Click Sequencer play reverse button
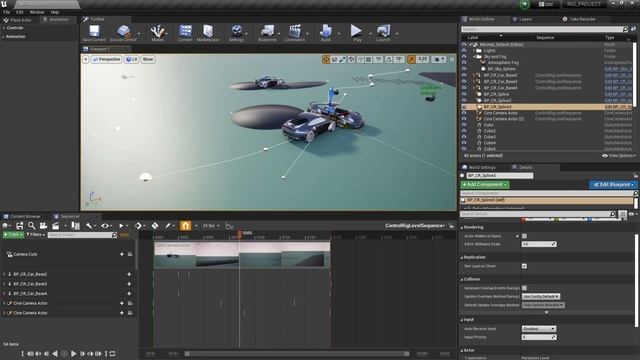 click(x=55, y=354)
